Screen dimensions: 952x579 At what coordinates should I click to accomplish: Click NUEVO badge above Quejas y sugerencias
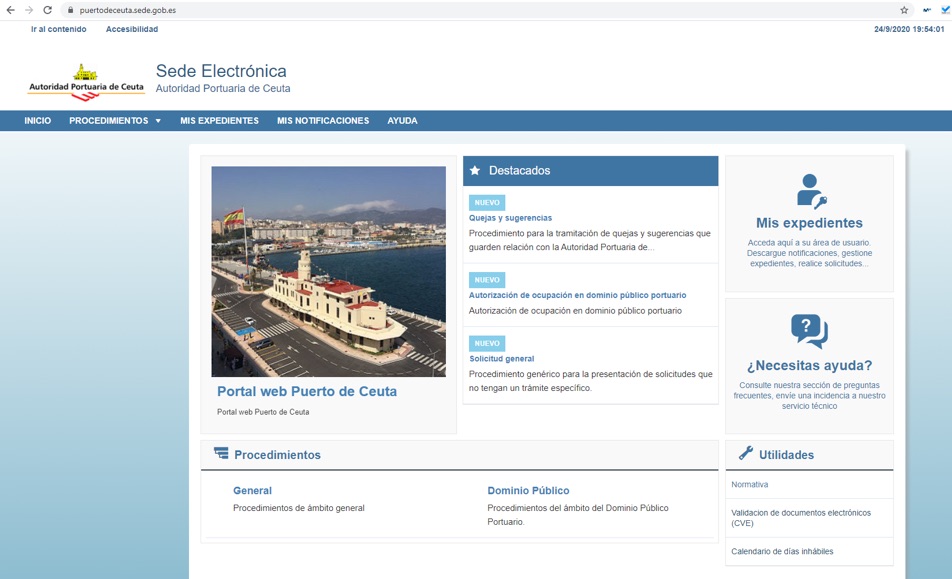[487, 203]
